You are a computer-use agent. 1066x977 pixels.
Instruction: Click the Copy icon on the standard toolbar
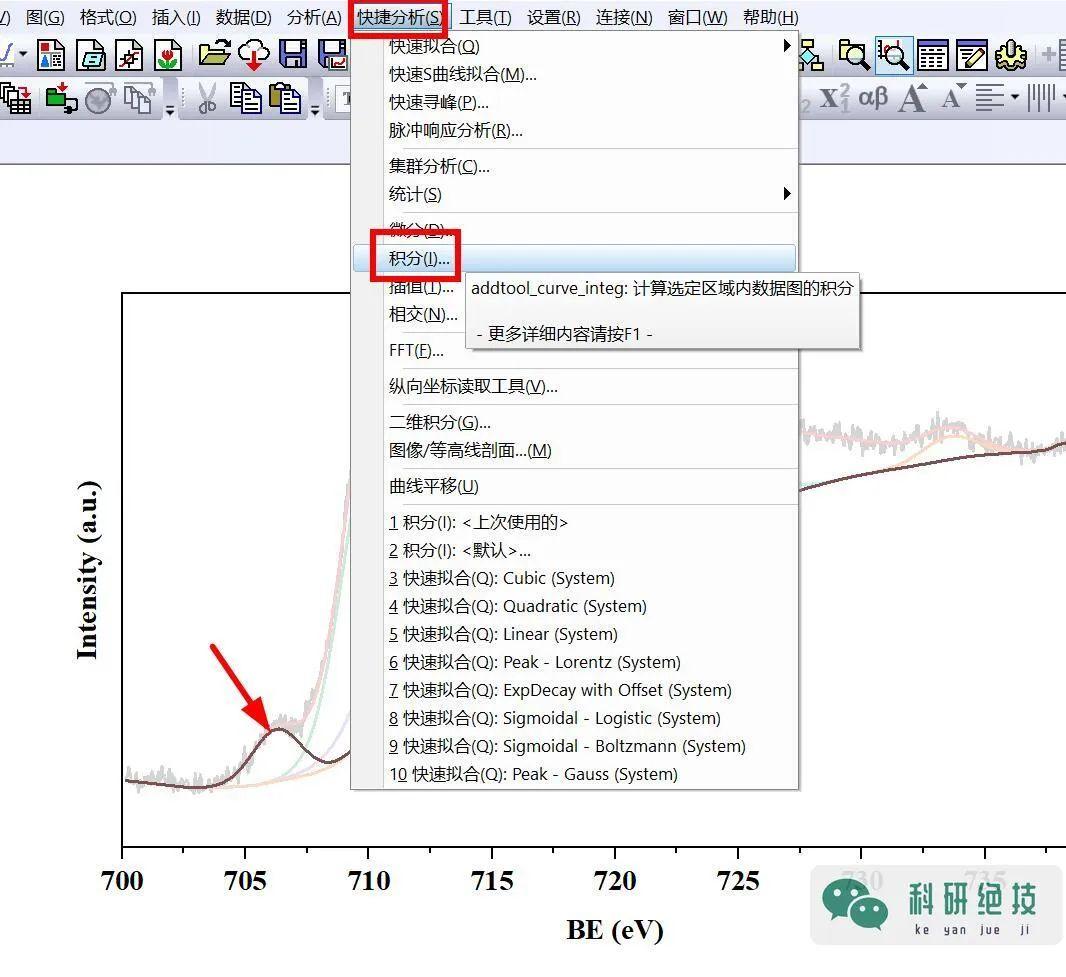(246, 99)
